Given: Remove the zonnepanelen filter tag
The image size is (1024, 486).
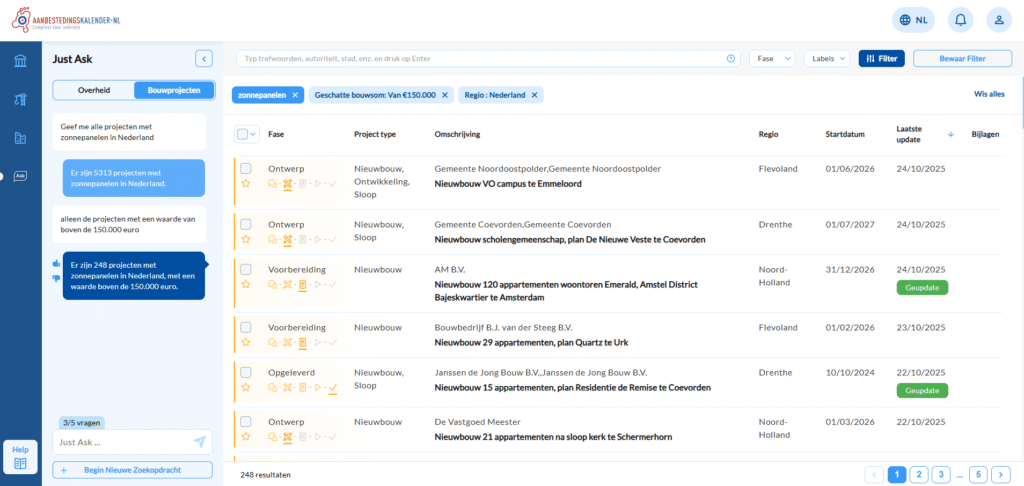Looking at the screenshot, I should coord(295,95).
